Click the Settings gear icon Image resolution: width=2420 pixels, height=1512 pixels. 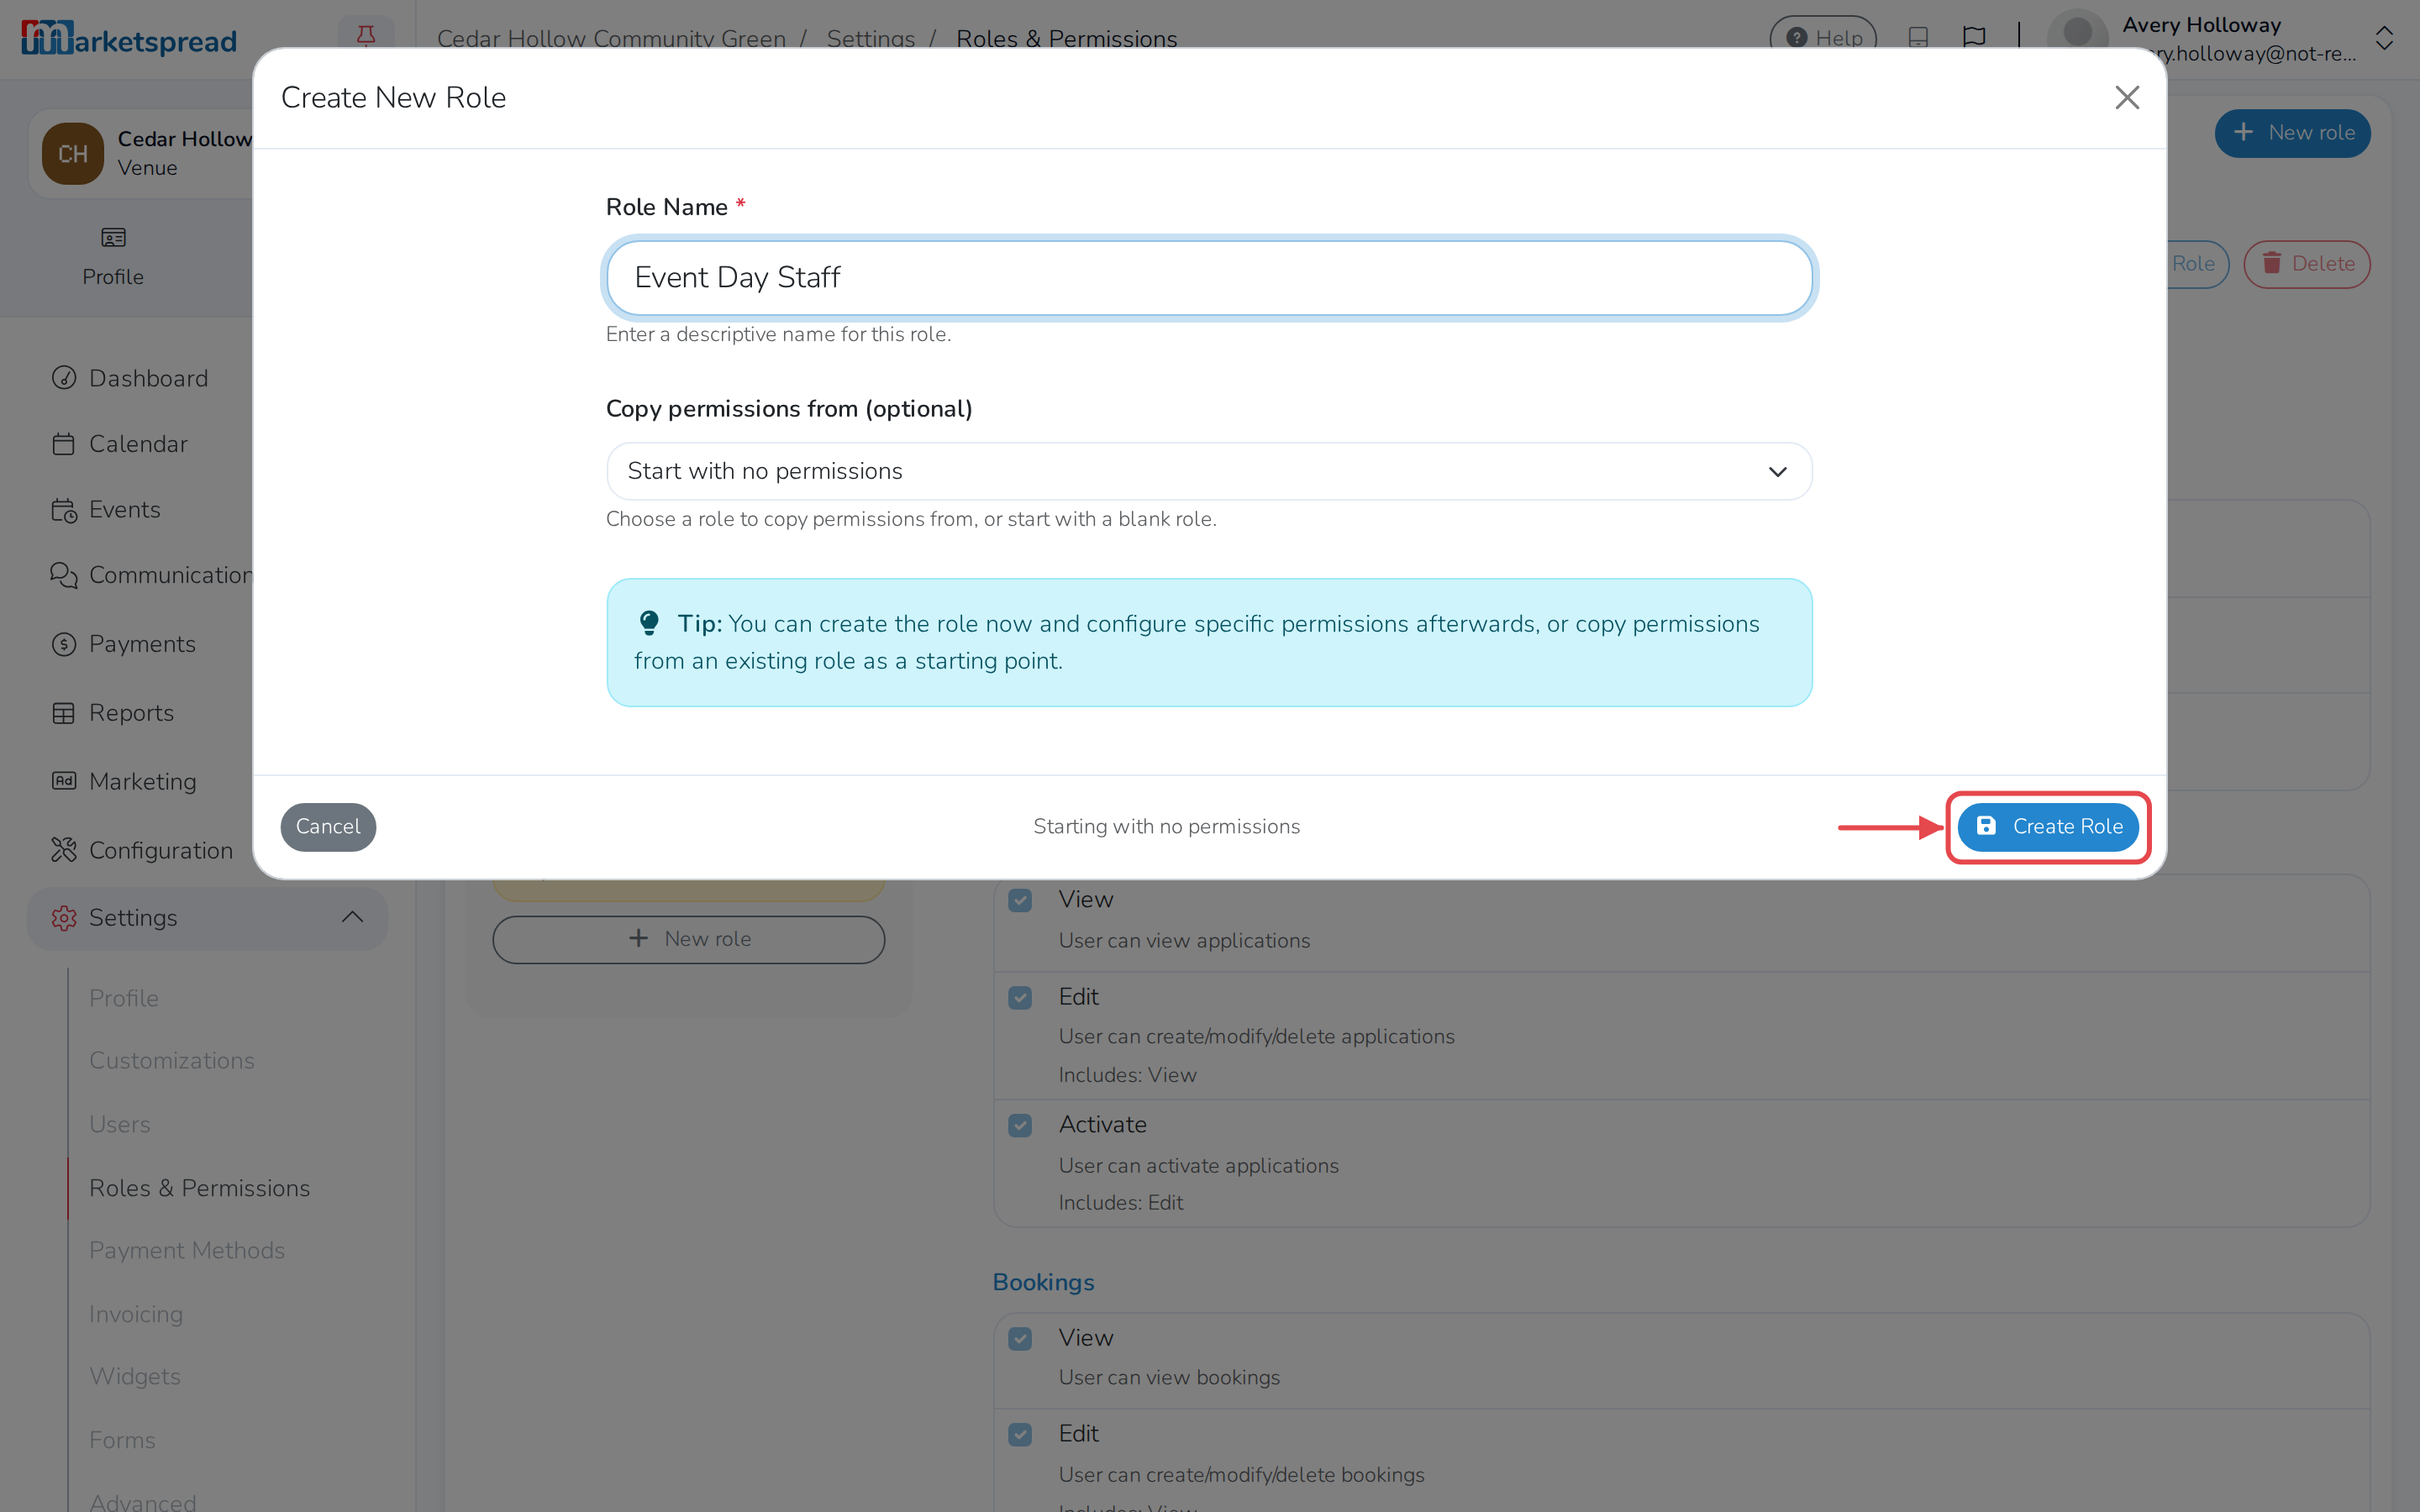point(64,918)
